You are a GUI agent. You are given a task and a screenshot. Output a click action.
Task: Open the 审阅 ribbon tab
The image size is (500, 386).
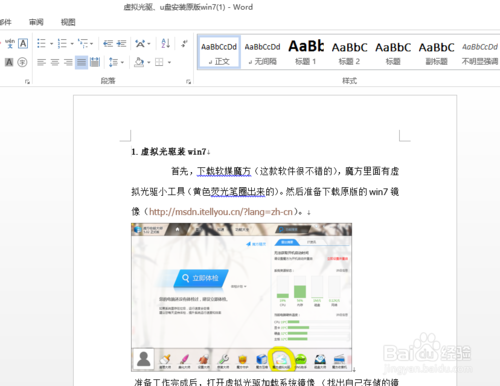36,22
